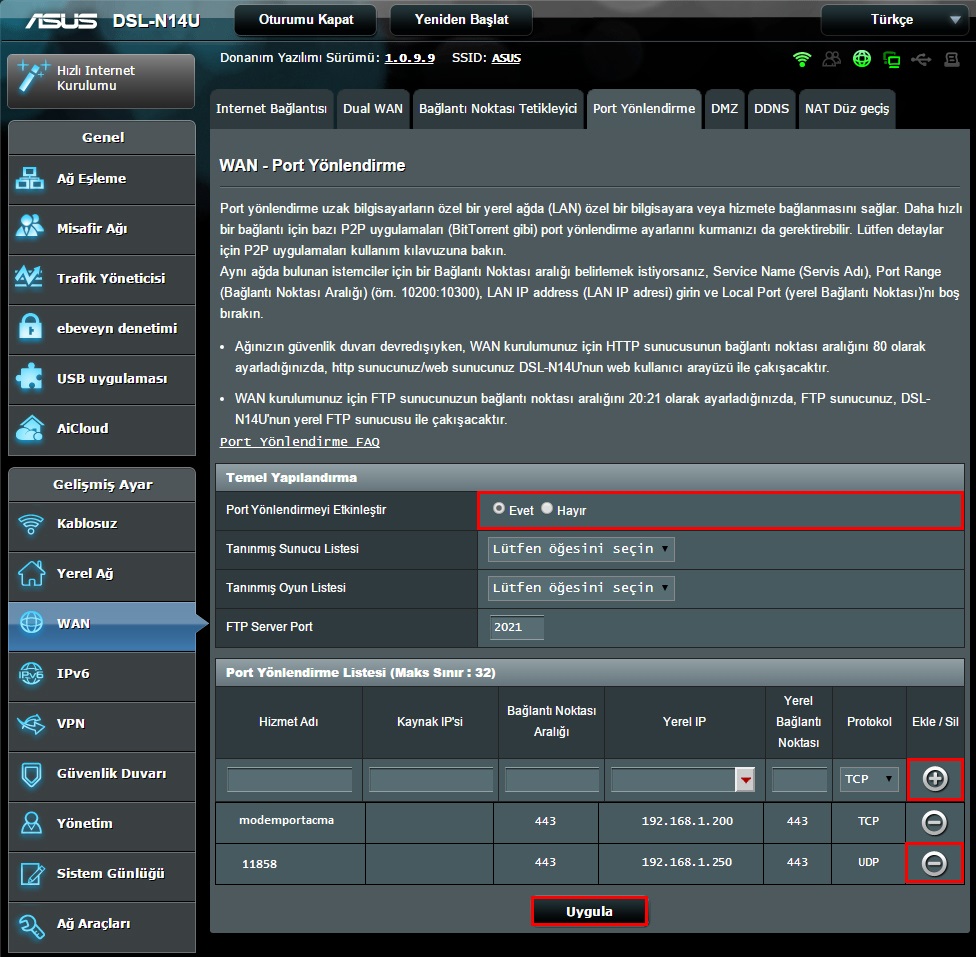This screenshot has height=957, width=976.
Task: Click the Yeniden Başlat button
Action: 461,20
